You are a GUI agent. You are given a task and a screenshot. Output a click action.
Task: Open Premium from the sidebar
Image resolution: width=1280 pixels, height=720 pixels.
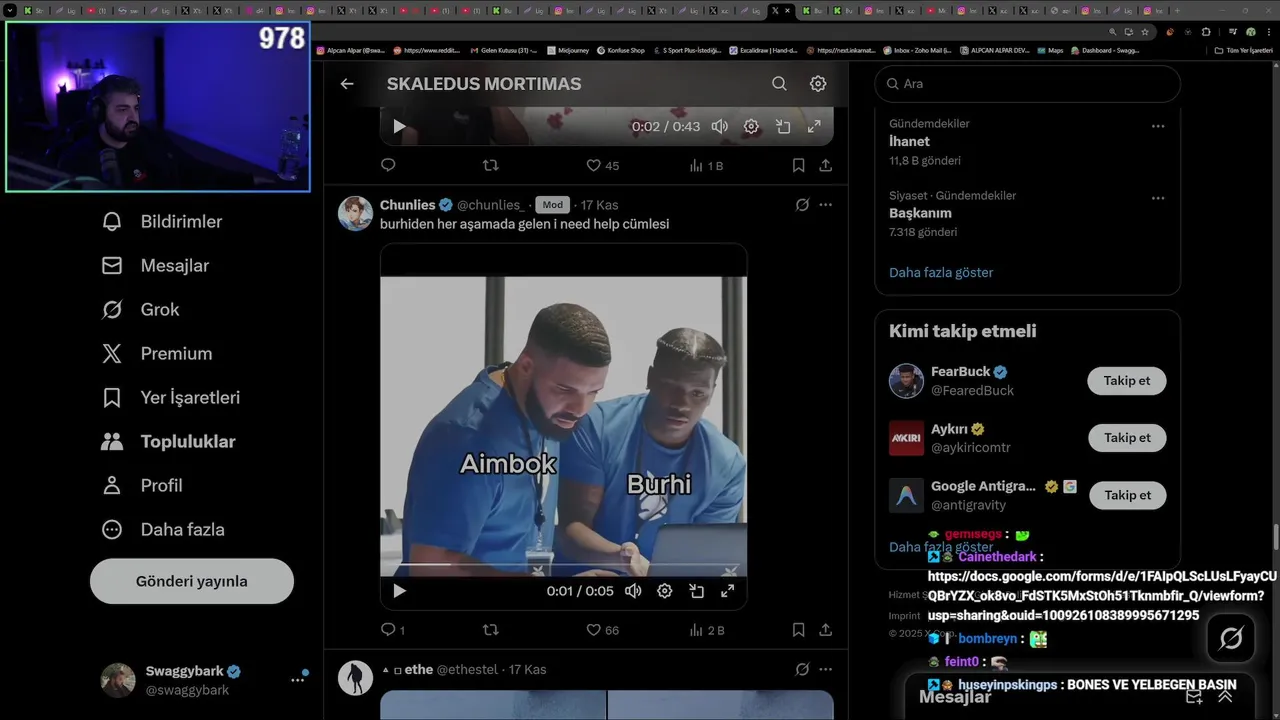point(157,354)
